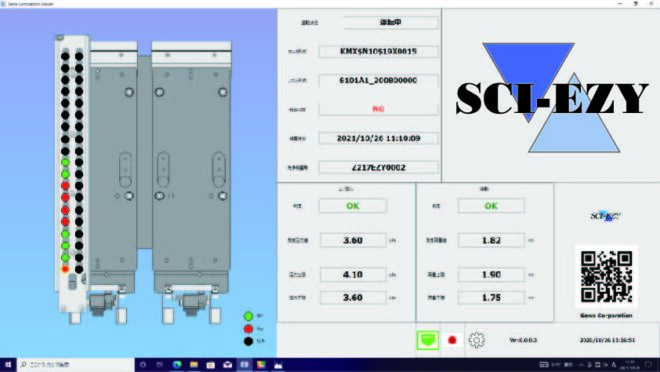Click the red legend indicator circle
This screenshot has width=660, height=372.
coord(248,329)
